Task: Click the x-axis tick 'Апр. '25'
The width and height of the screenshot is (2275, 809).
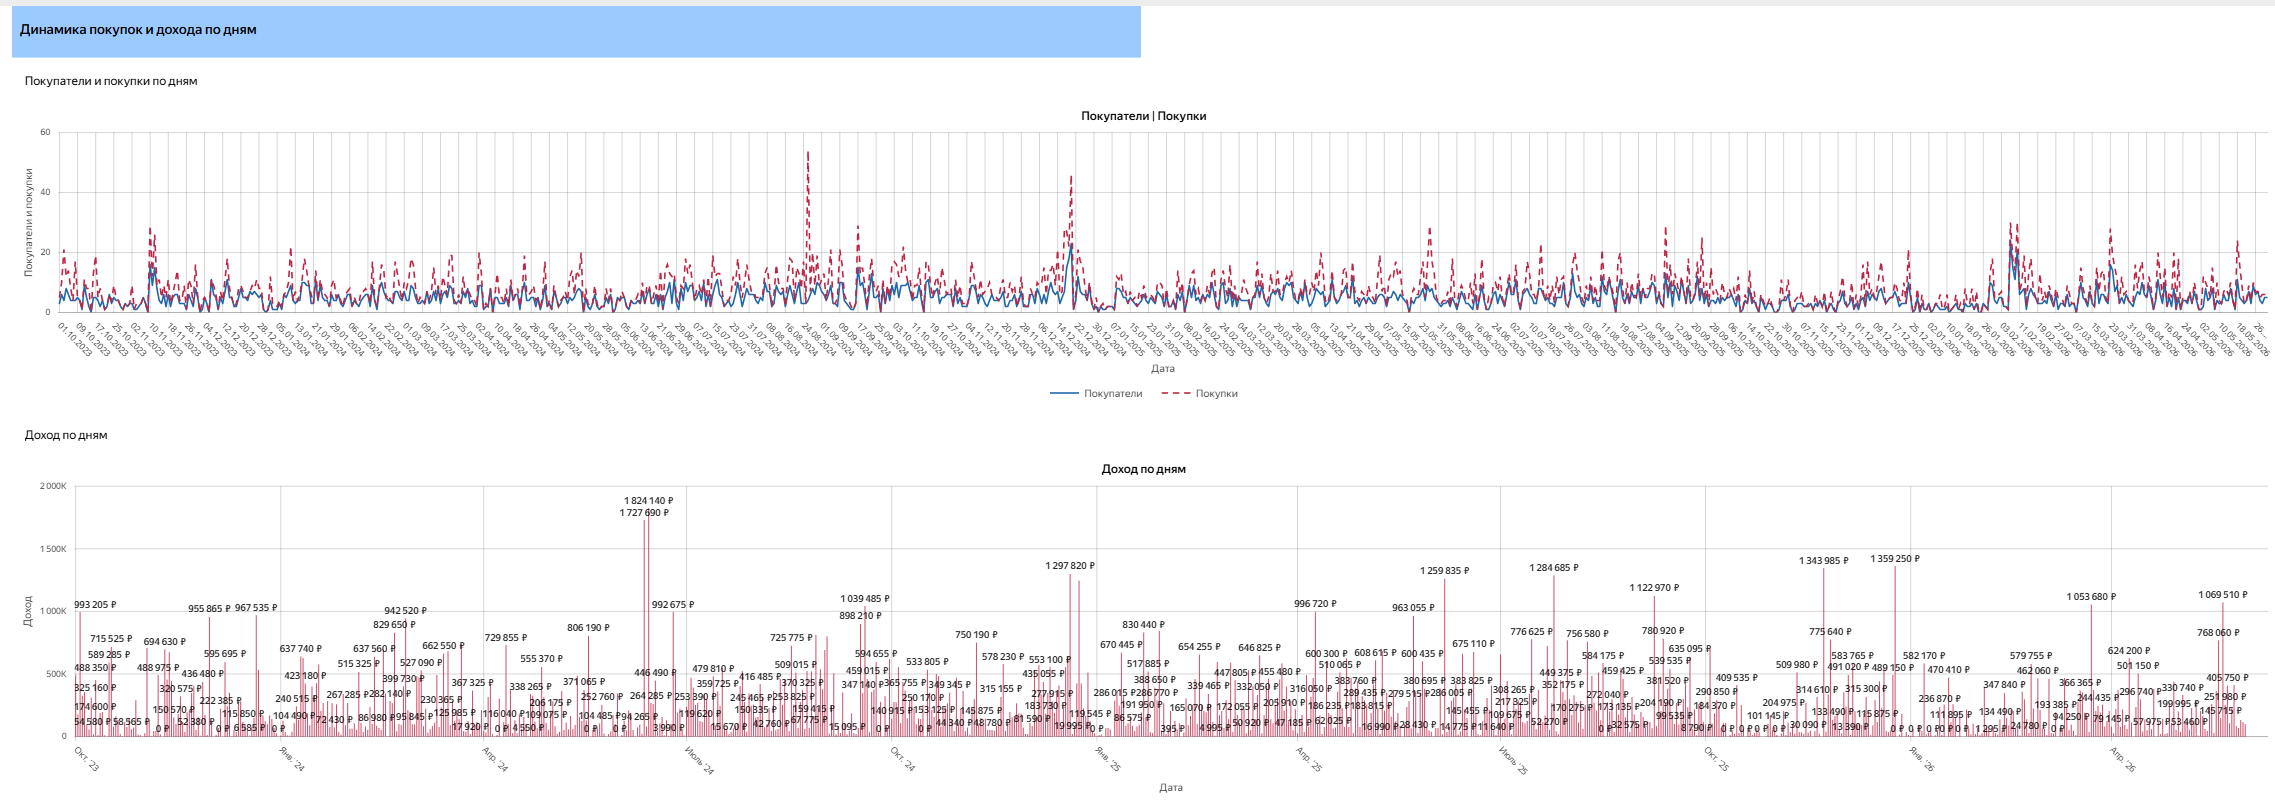Action: coord(1309,759)
